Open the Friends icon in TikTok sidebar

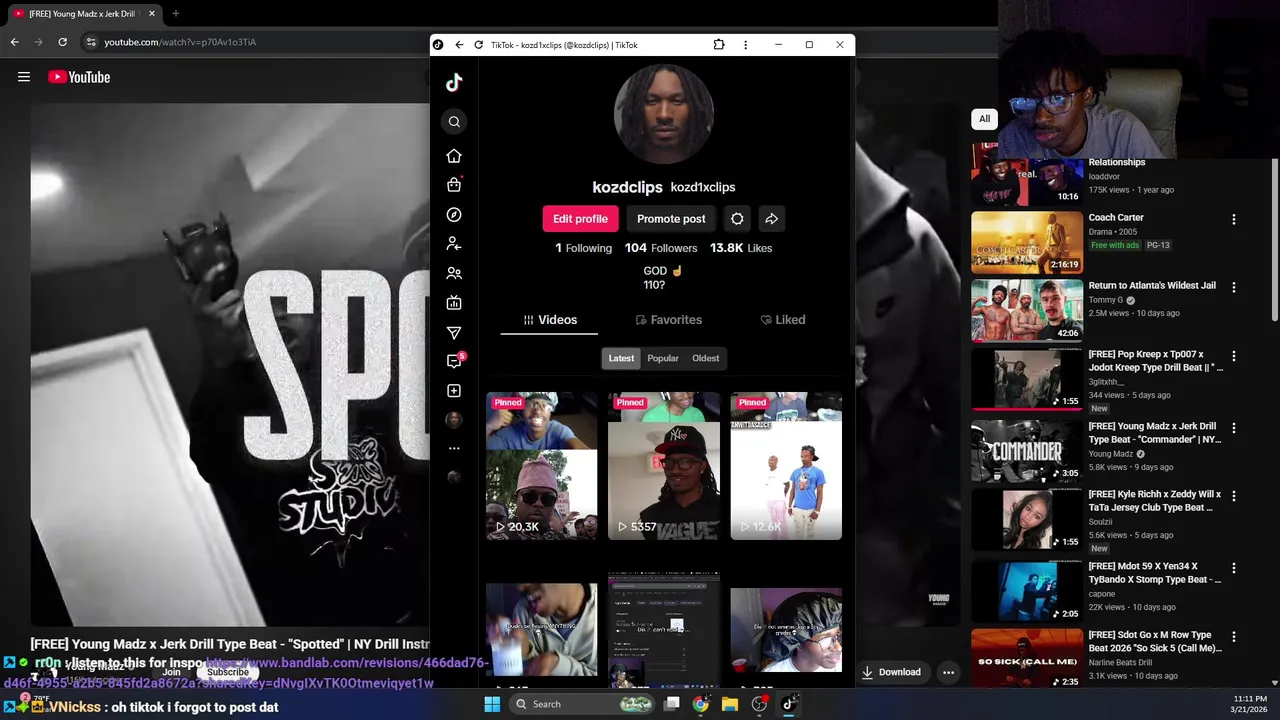click(454, 273)
